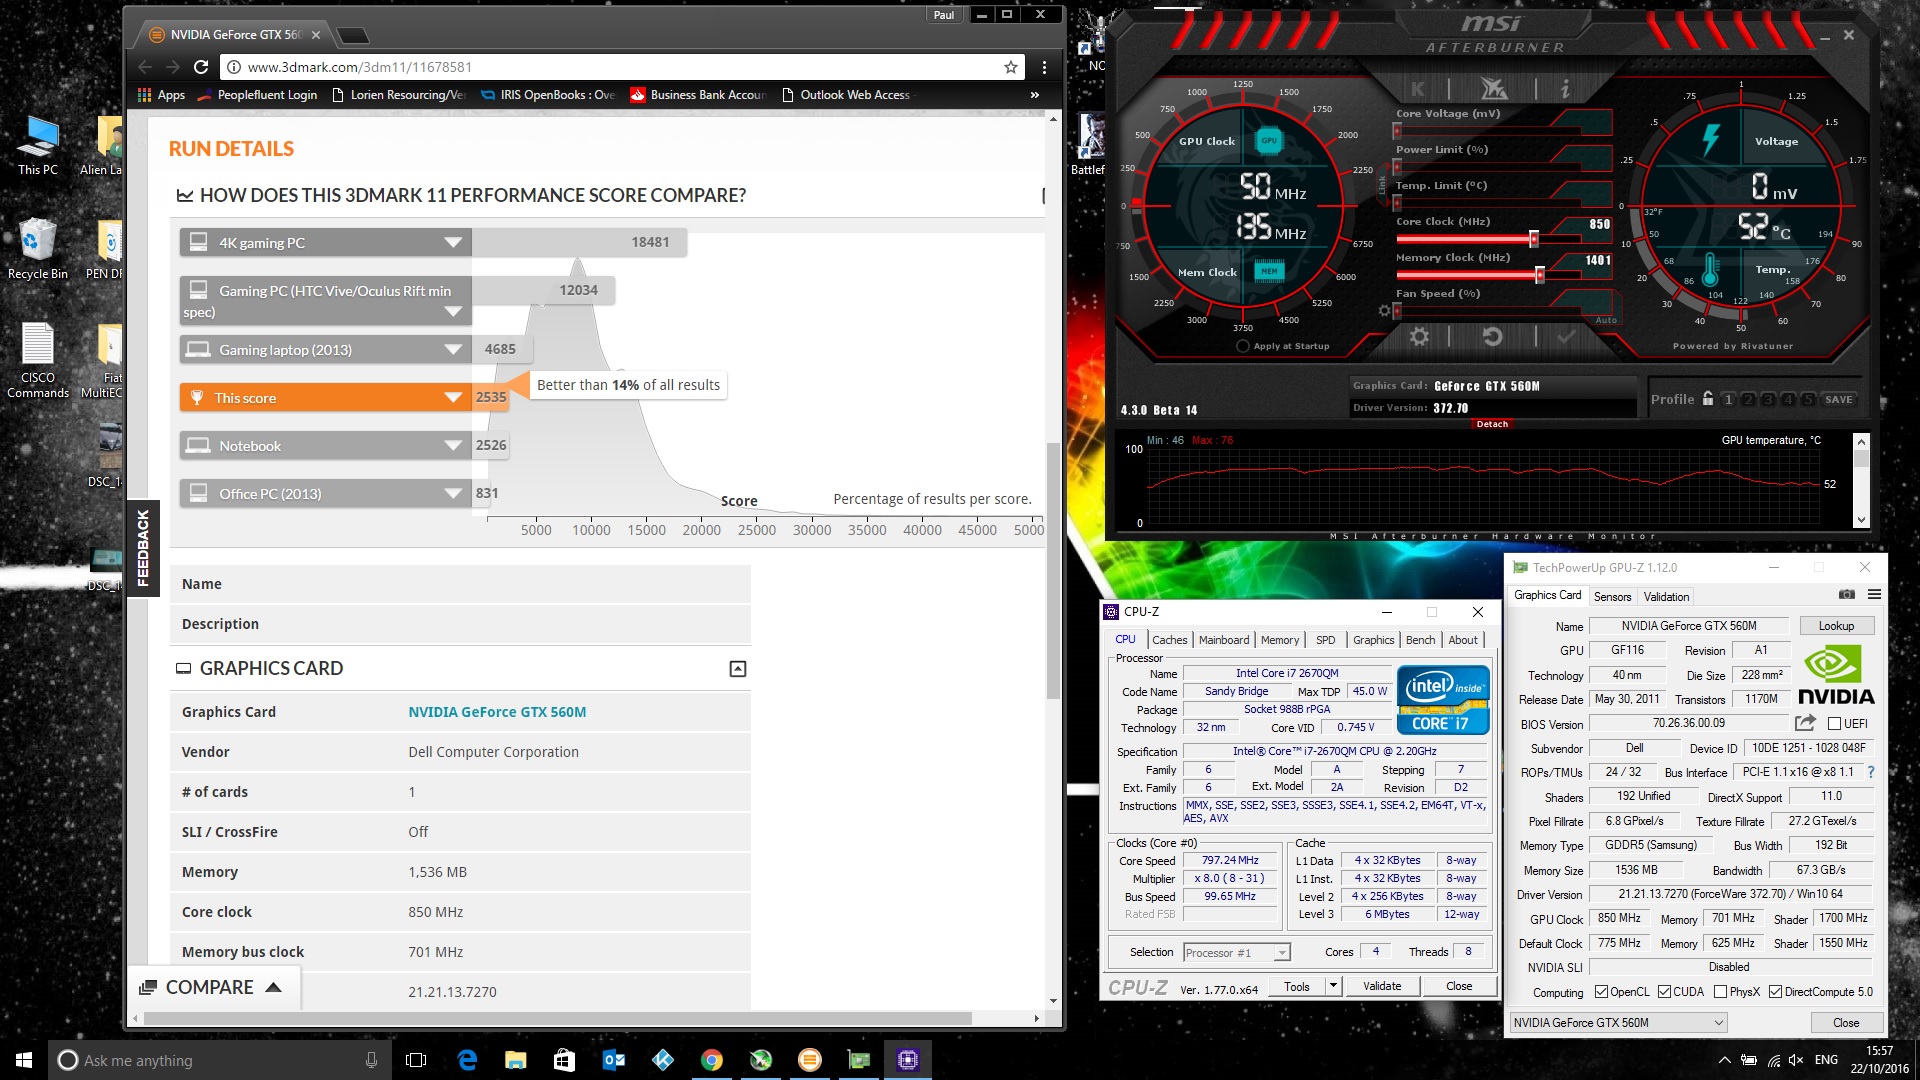Switch to the Validation tab in GPU-Z
The image size is (1920, 1080).
click(1666, 596)
